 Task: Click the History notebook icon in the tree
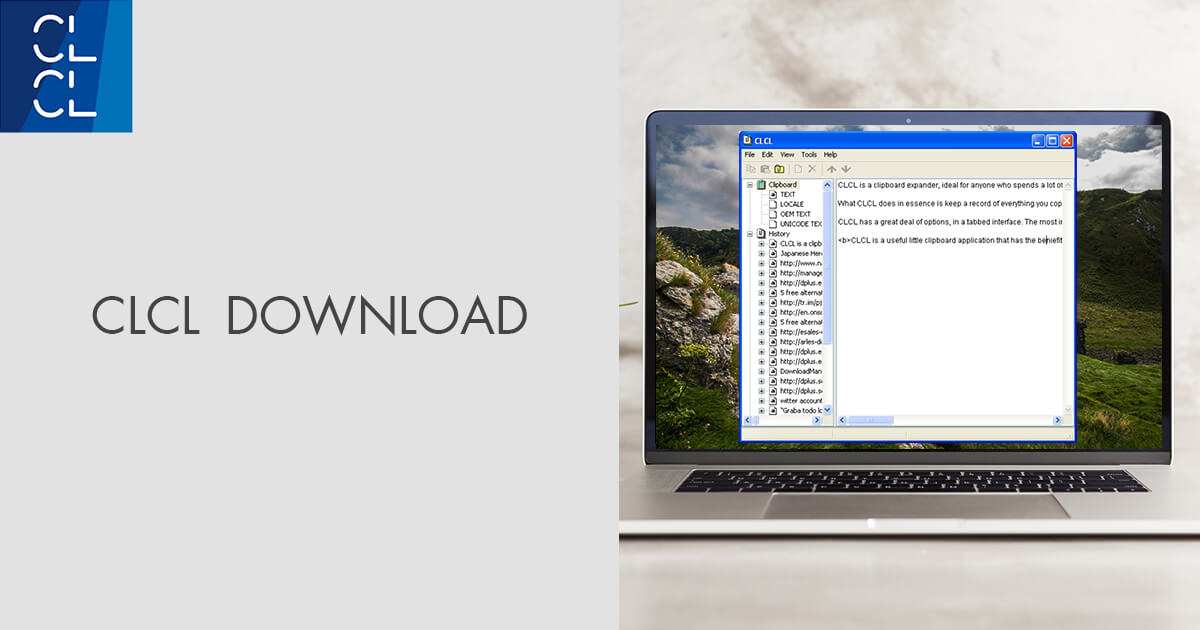point(762,234)
